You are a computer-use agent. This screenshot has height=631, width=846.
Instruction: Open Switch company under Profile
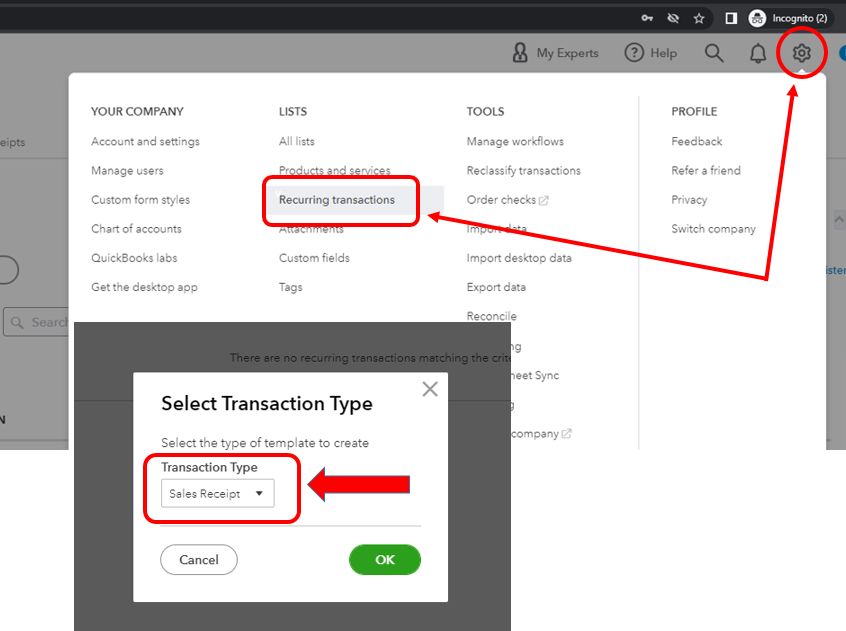coord(714,228)
